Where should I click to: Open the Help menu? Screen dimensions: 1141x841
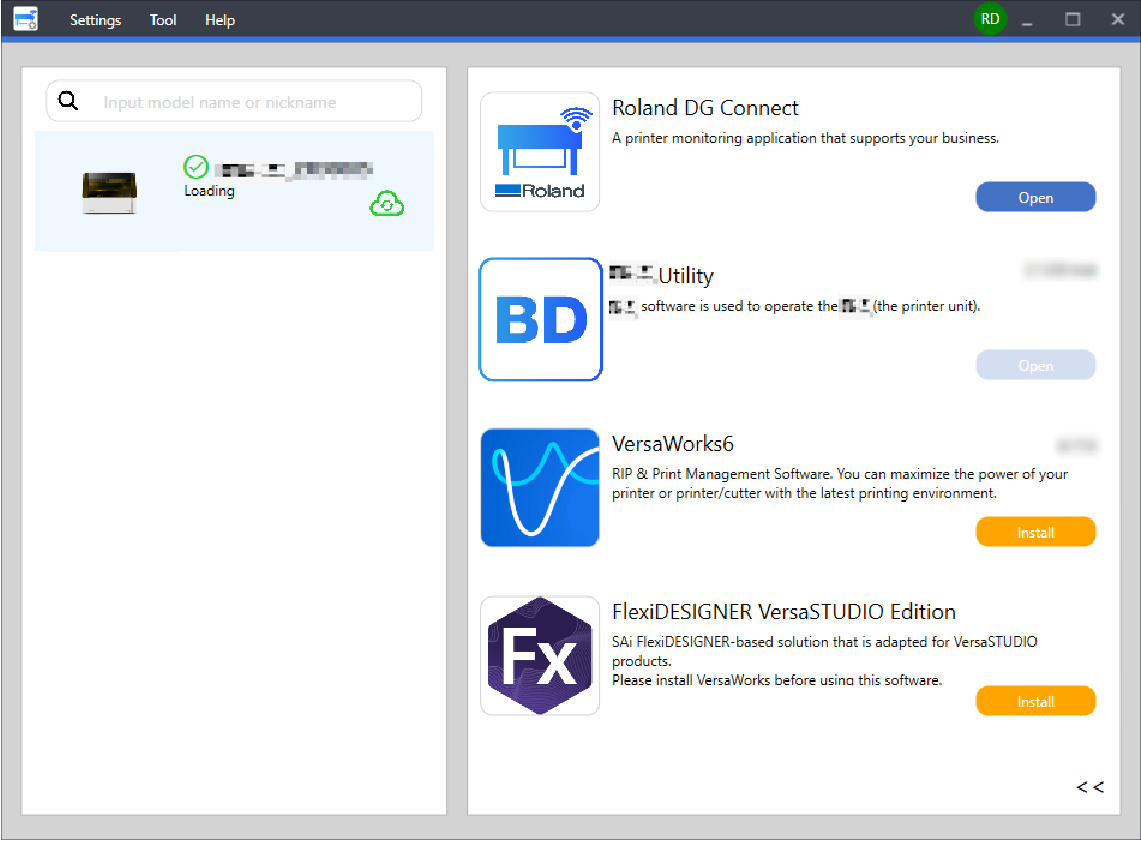(220, 20)
